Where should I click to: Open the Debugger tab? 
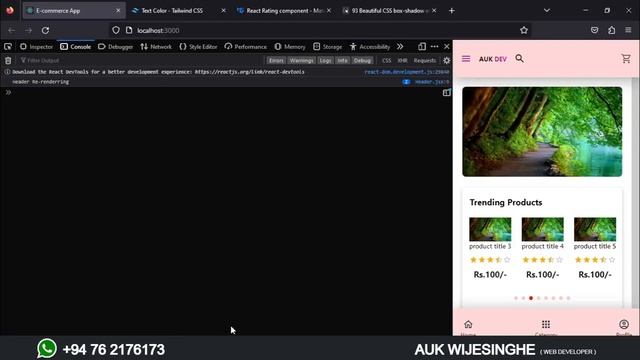pos(116,47)
